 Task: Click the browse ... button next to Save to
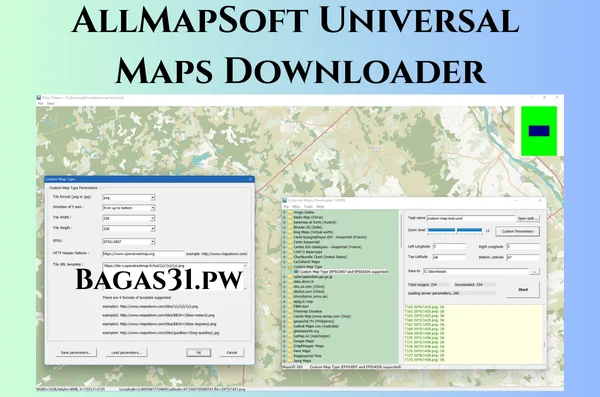[535, 271]
